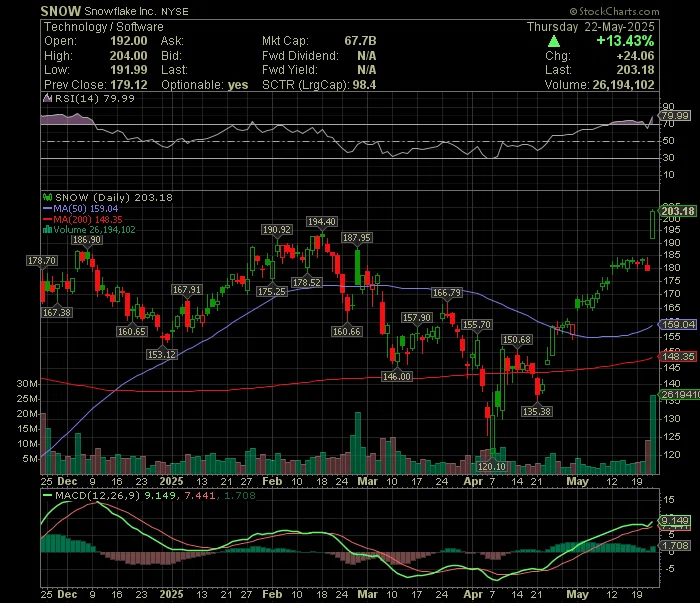Click the SNOW (Daily) candlestick legend icon
700x603 pixels.
point(47,197)
